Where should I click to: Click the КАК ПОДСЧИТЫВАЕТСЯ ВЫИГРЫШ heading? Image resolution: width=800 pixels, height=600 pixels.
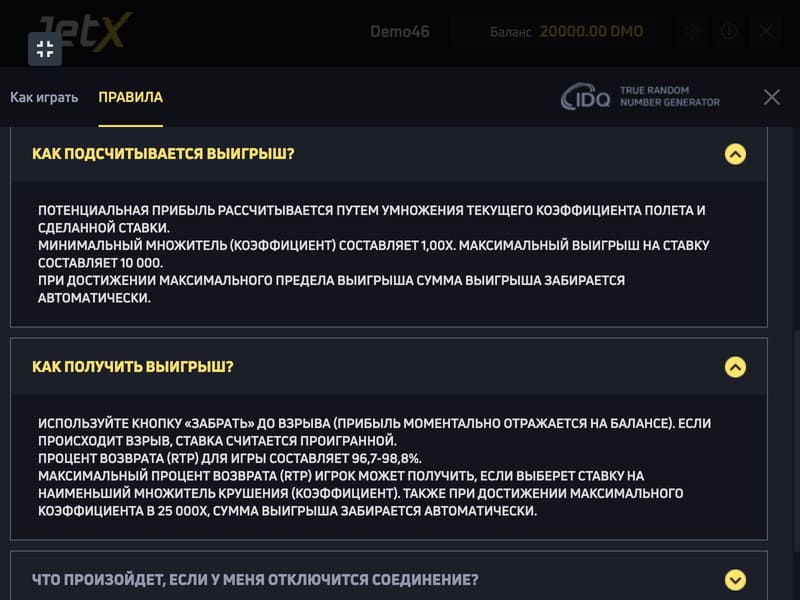pos(163,154)
